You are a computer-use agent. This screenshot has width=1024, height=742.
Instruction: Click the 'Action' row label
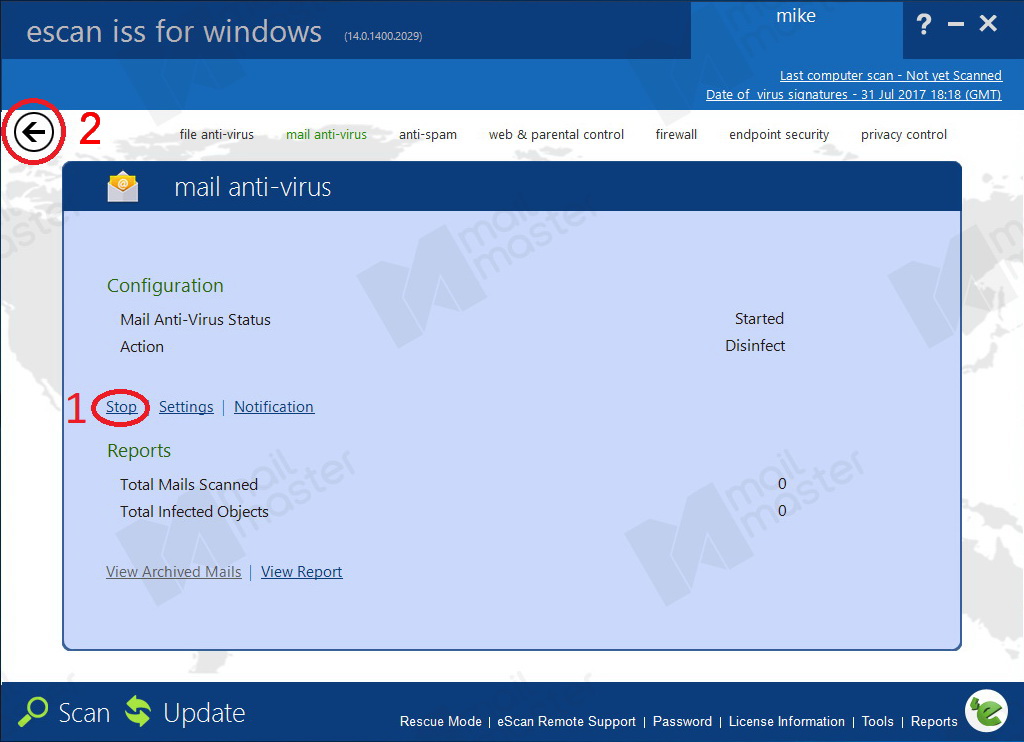tap(142, 347)
